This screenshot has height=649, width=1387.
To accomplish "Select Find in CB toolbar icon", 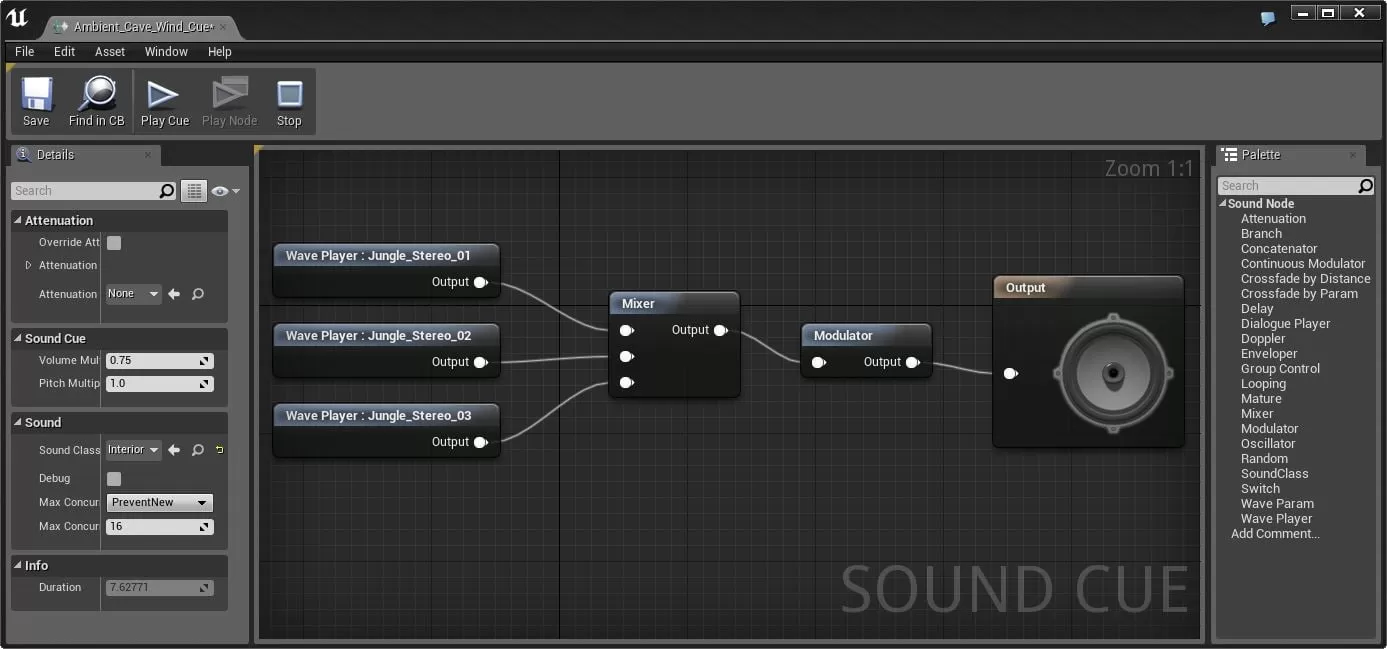I will [95, 100].
